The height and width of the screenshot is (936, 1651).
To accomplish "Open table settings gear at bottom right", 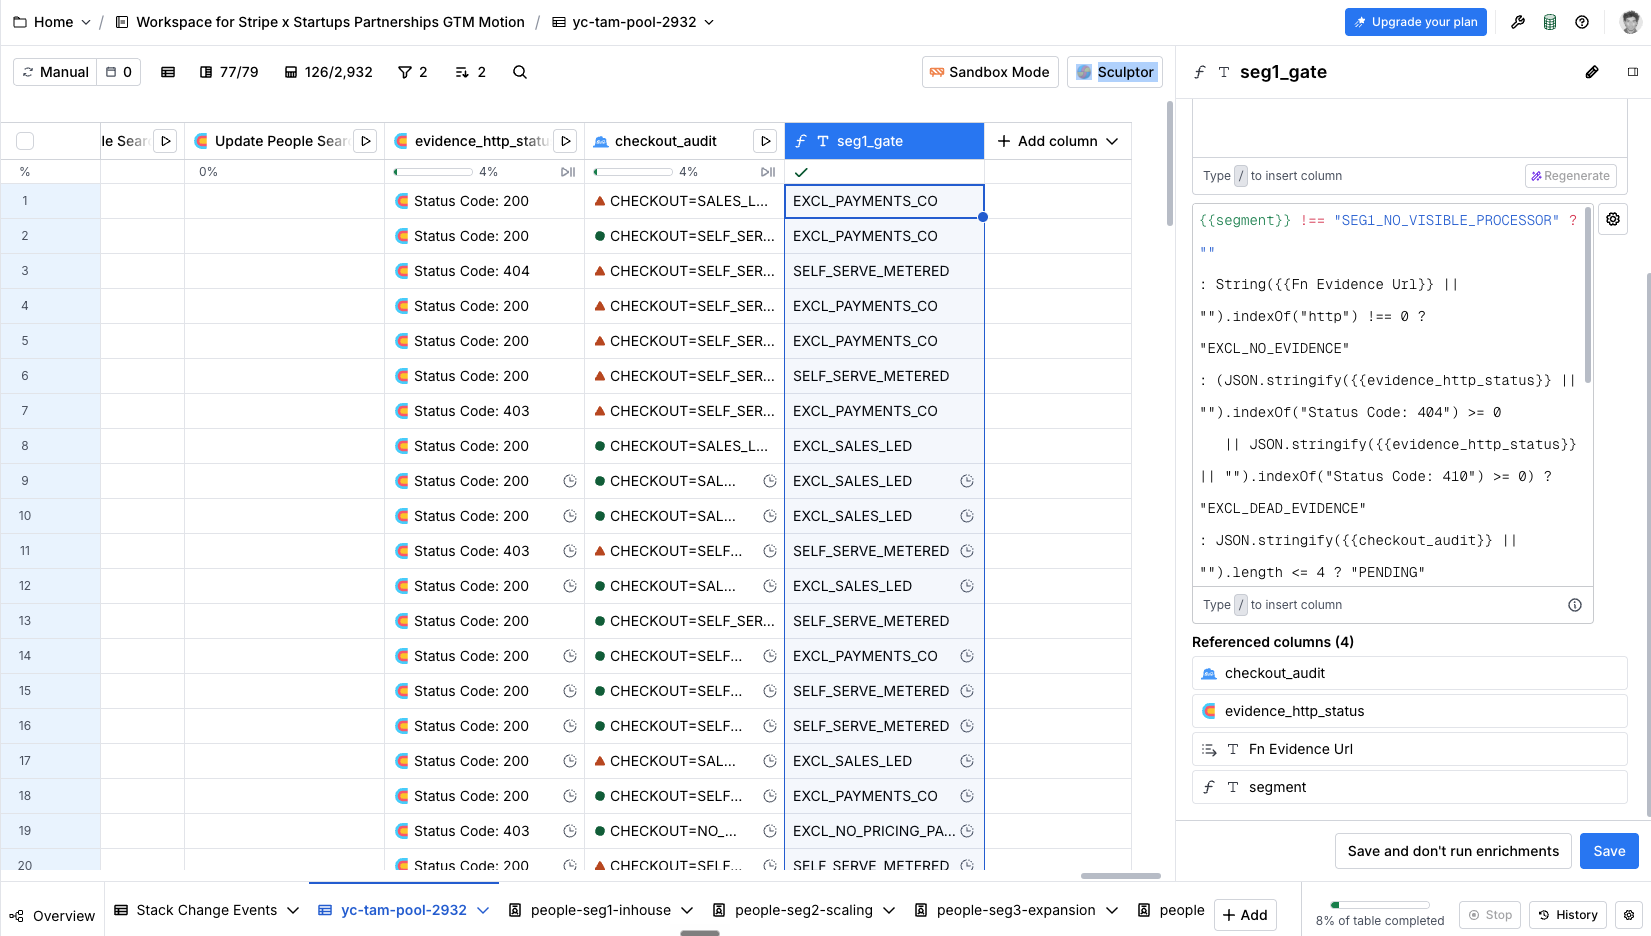I will pyautogui.click(x=1629, y=915).
